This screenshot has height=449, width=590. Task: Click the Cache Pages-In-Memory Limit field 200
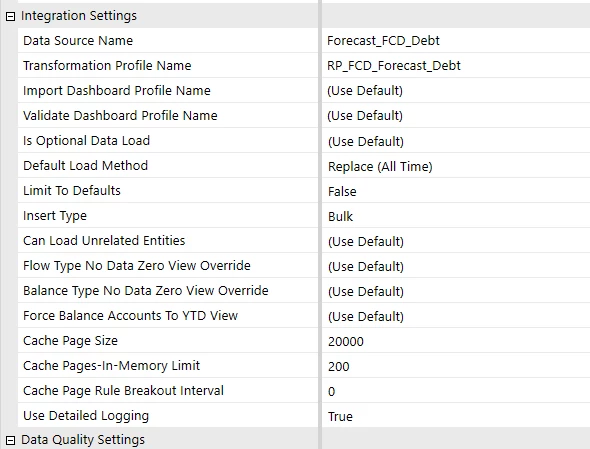(456, 366)
